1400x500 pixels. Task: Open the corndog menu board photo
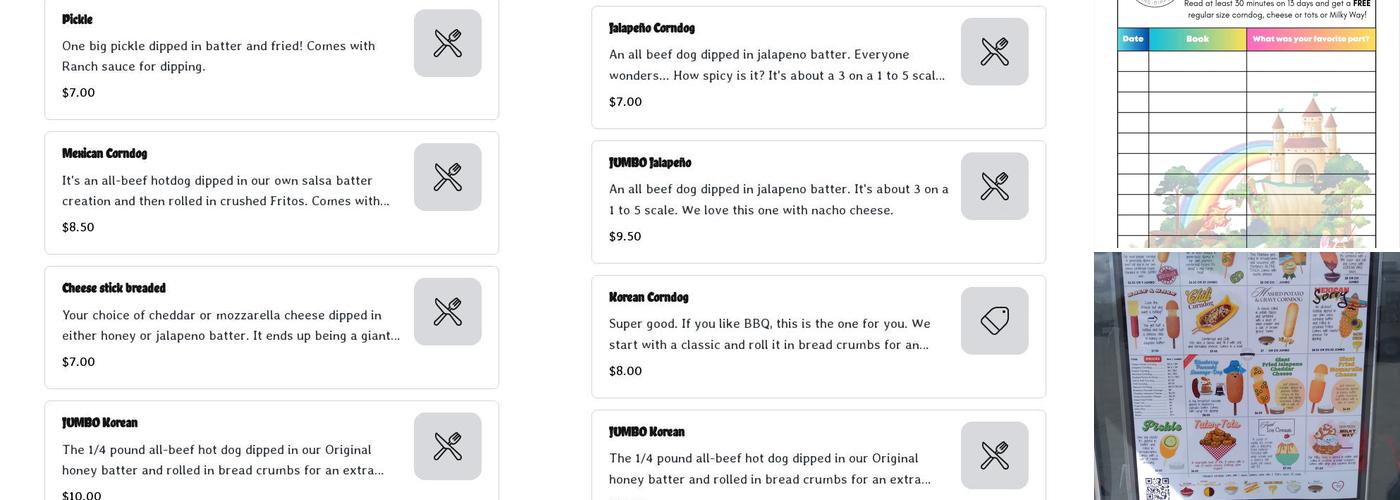pos(1246,376)
